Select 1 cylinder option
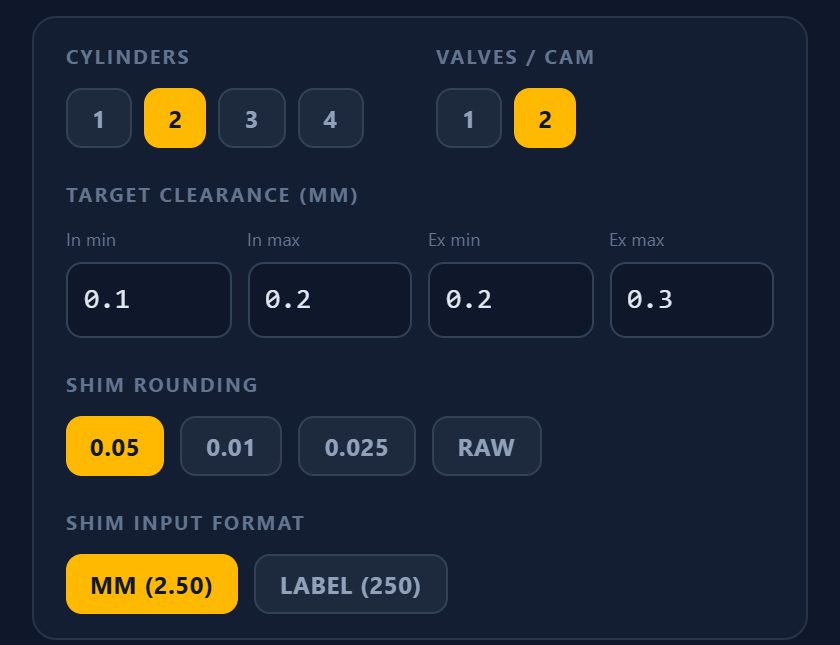840x645 pixels. tap(99, 118)
